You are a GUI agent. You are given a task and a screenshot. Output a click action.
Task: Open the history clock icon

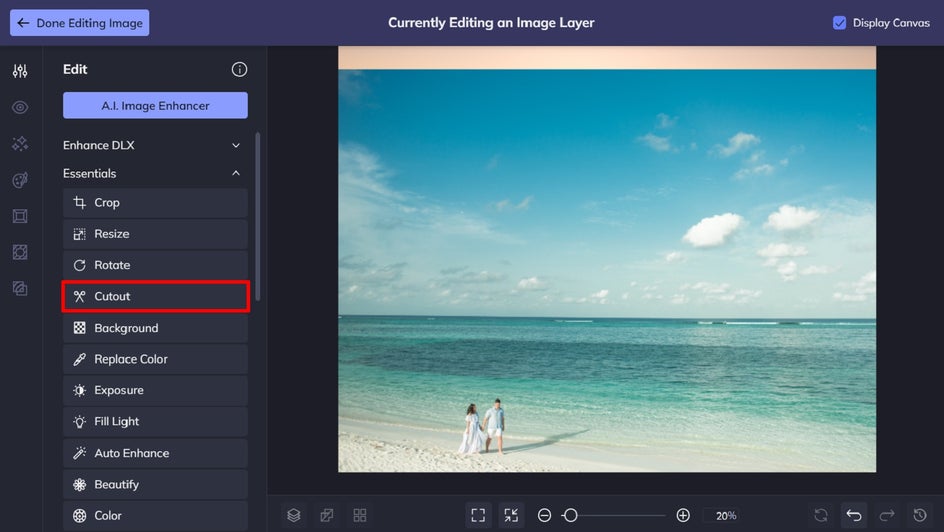(x=920, y=515)
